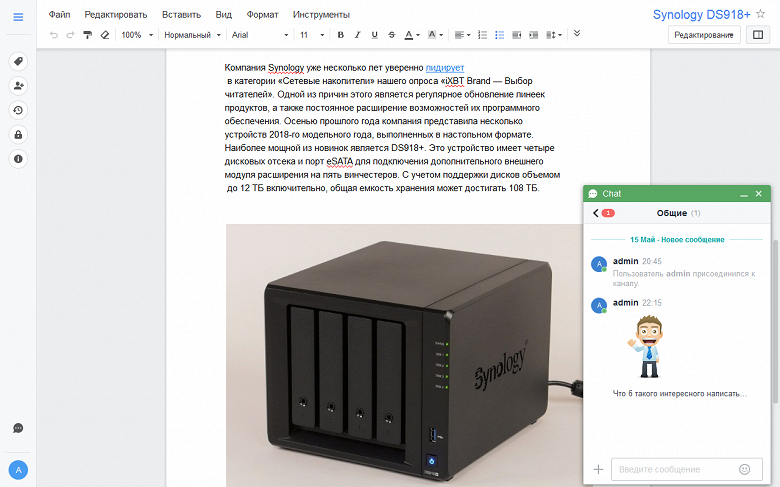Expand the toolbar with double chevron
780x487 pixels.
click(577, 33)
